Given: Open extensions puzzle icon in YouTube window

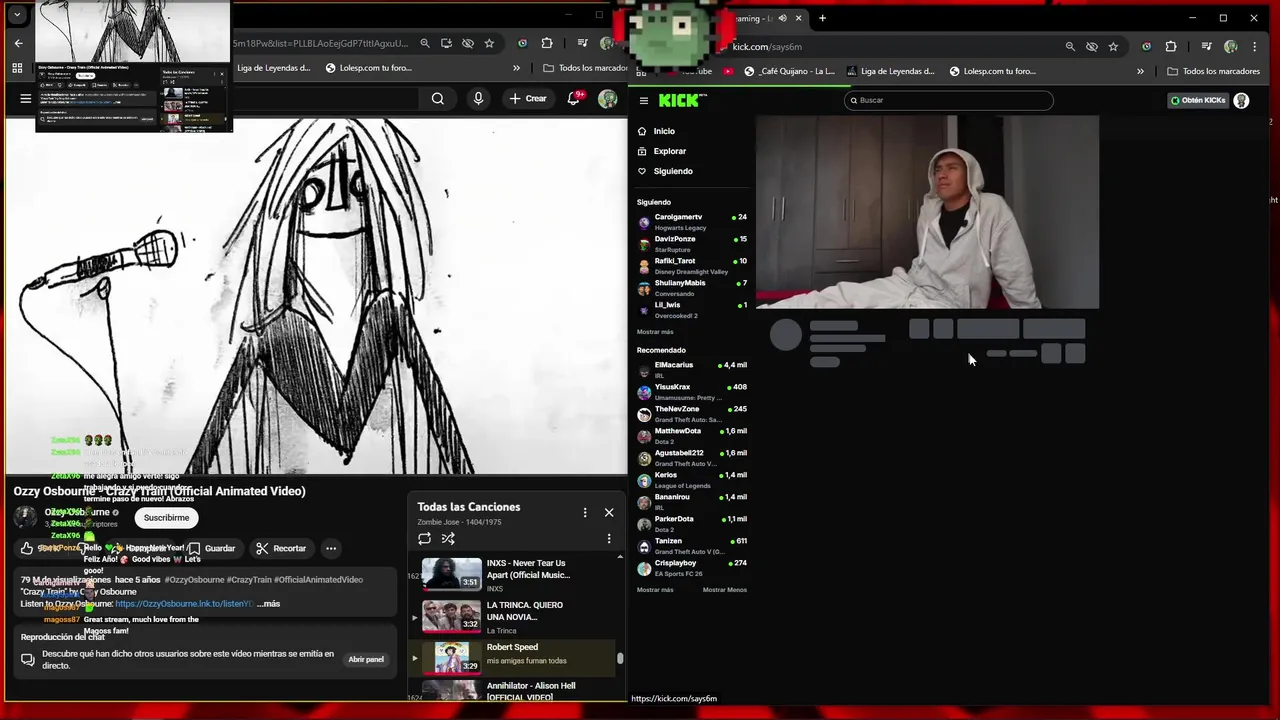Looking at the screenshot, I should (x=547, y=43).
